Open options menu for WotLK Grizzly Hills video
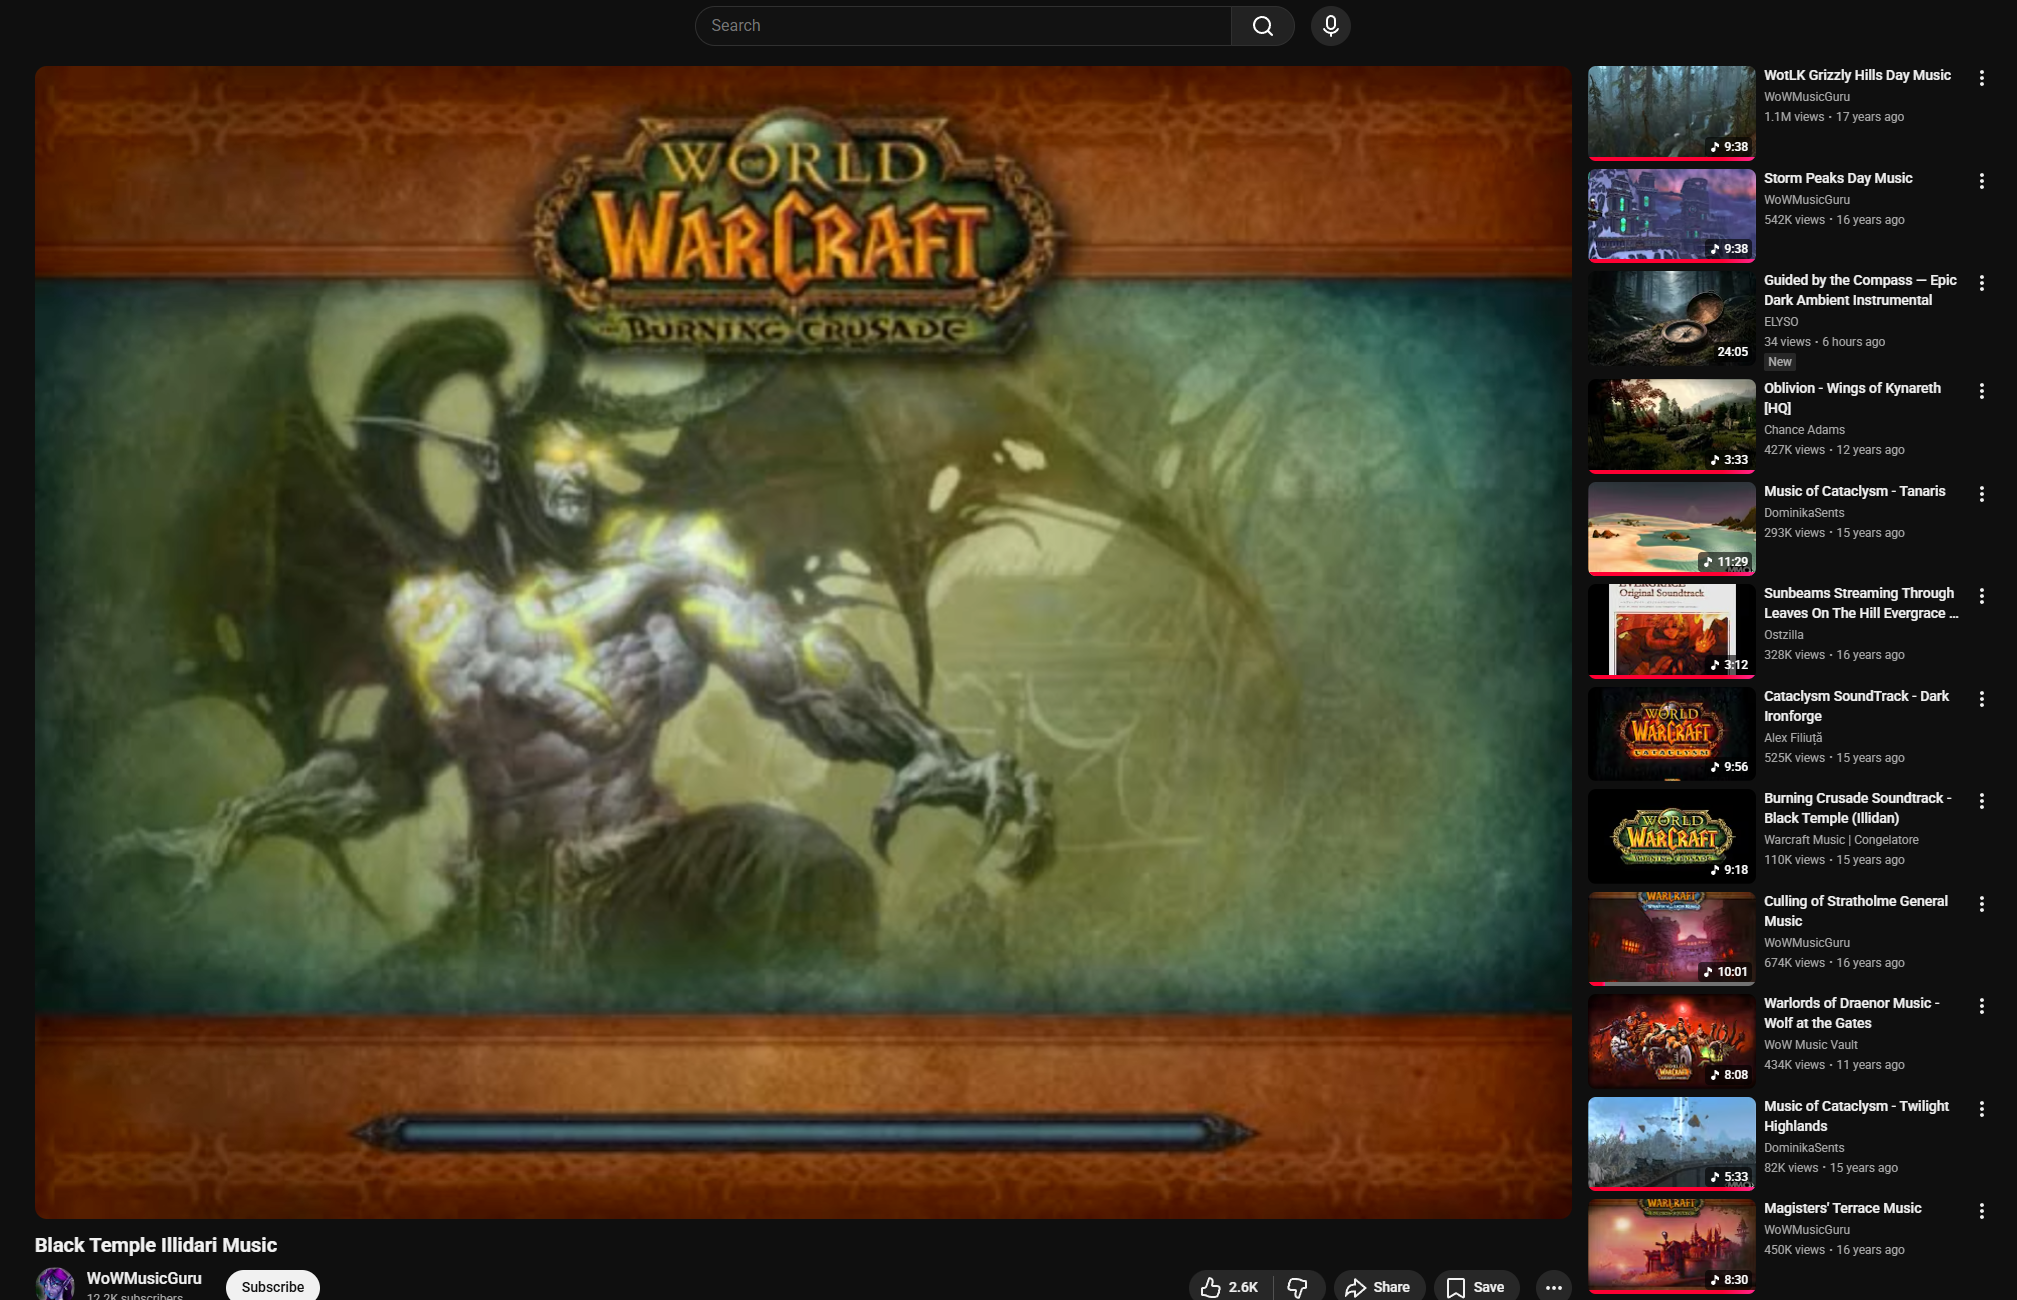This screenshot has height=1300, width=2017. tap(1981, 78)
